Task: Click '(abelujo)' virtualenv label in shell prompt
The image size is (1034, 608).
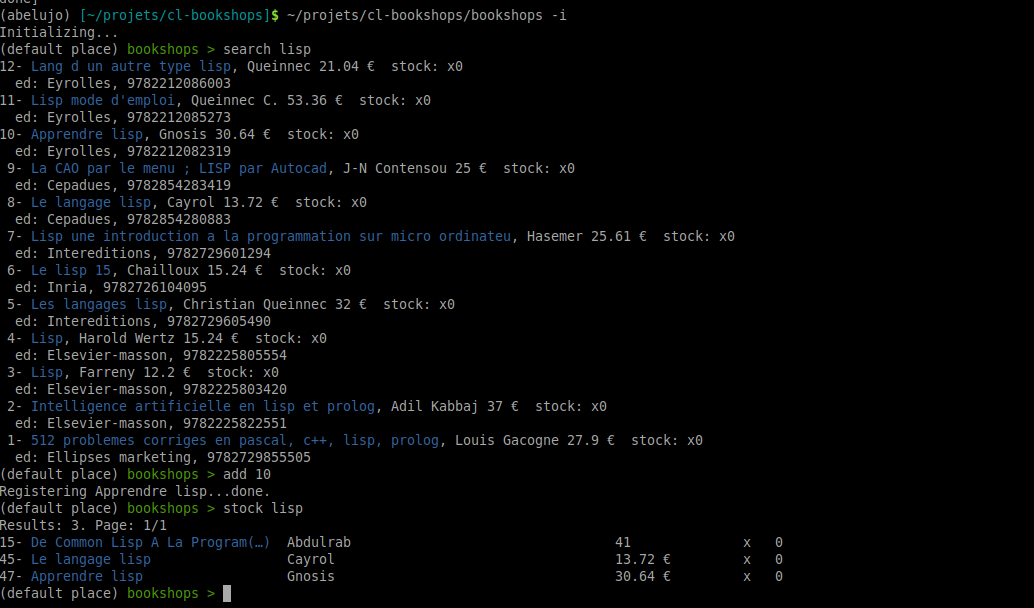Action: pos(36,15)
